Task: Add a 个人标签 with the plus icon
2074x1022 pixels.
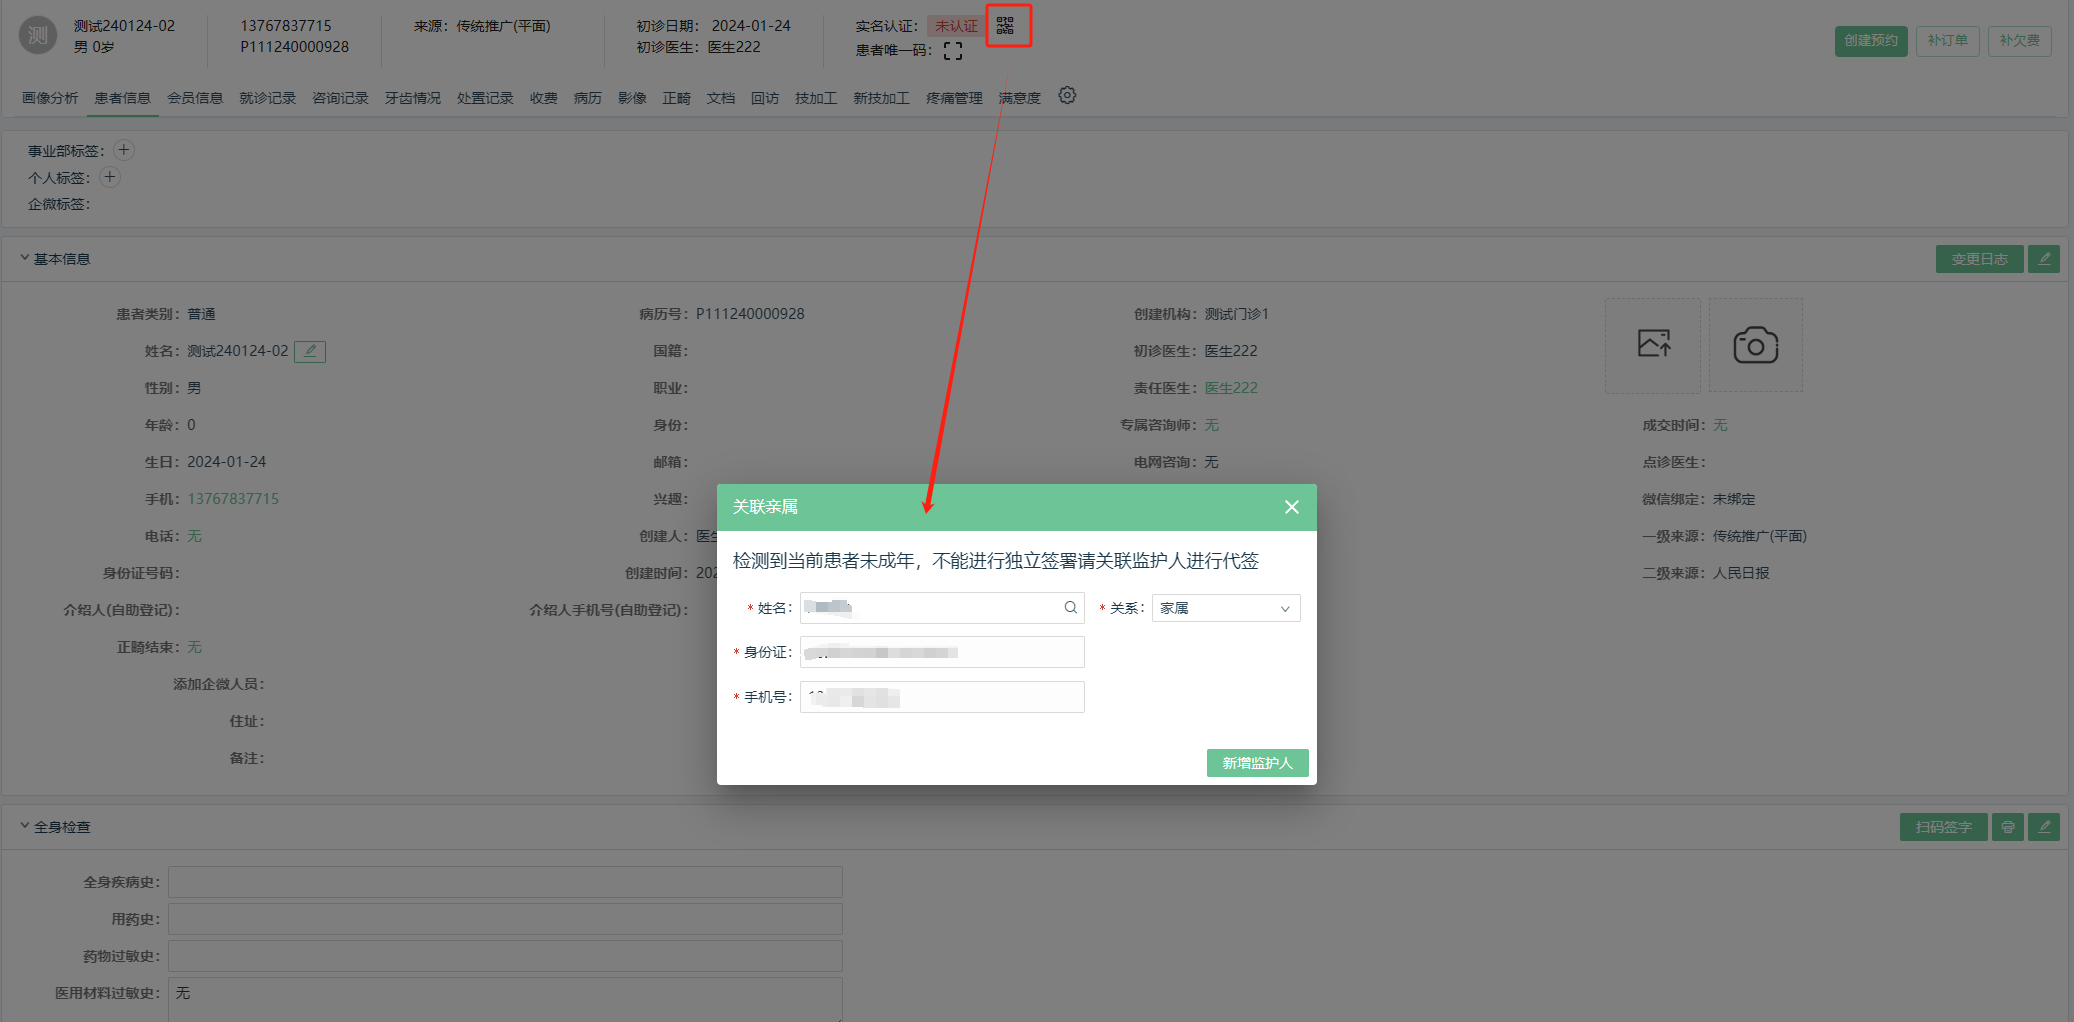Action: pyautogui.click(x=110, y=177)
